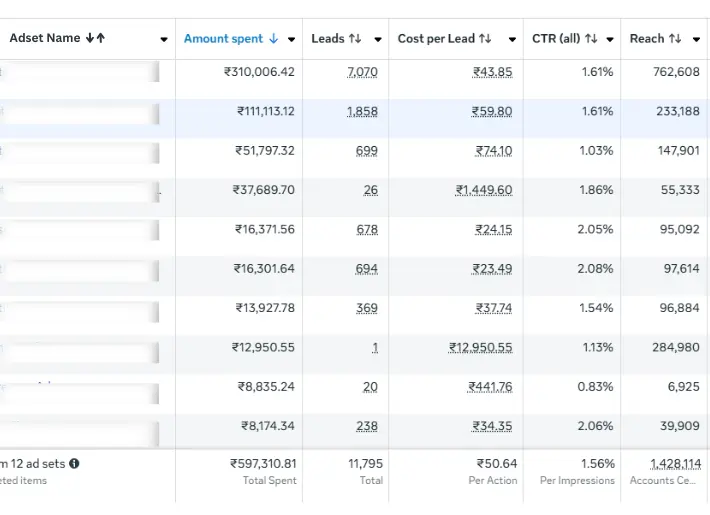Open the 1,858 leads breakdown link

point(362,111)
